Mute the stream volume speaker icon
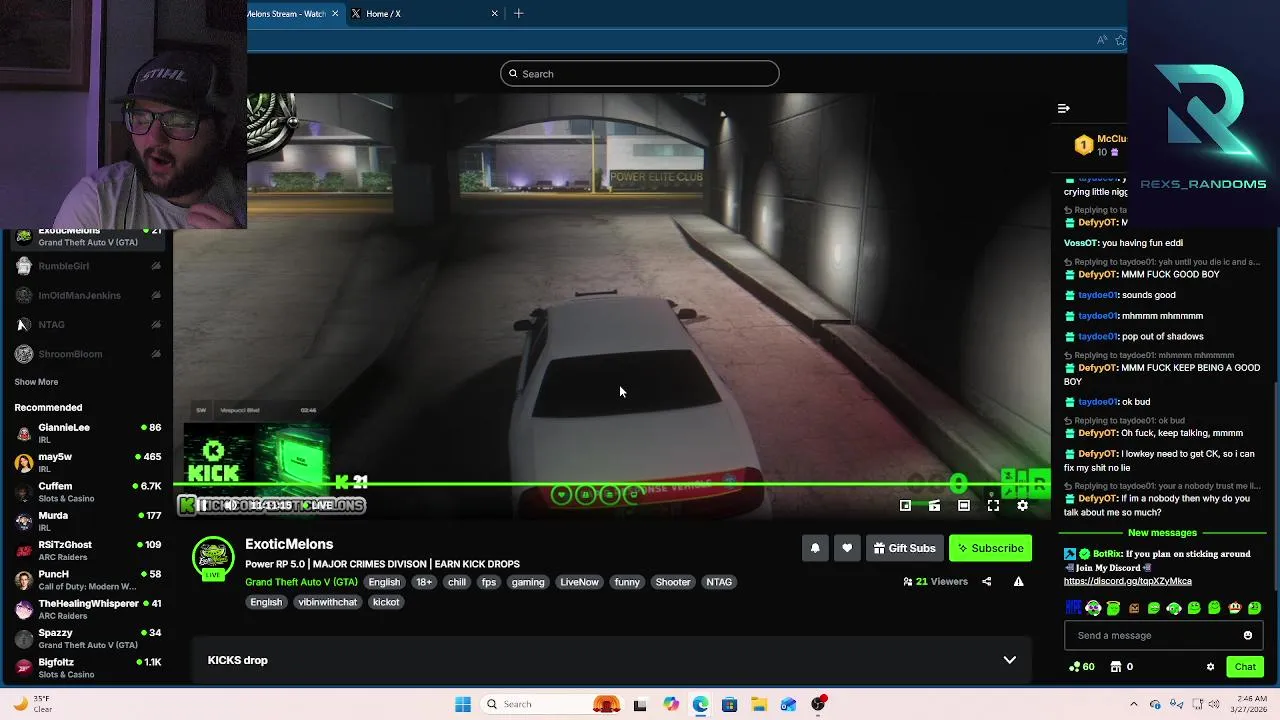The image size is (1280, 720). (x=229, y=506)
